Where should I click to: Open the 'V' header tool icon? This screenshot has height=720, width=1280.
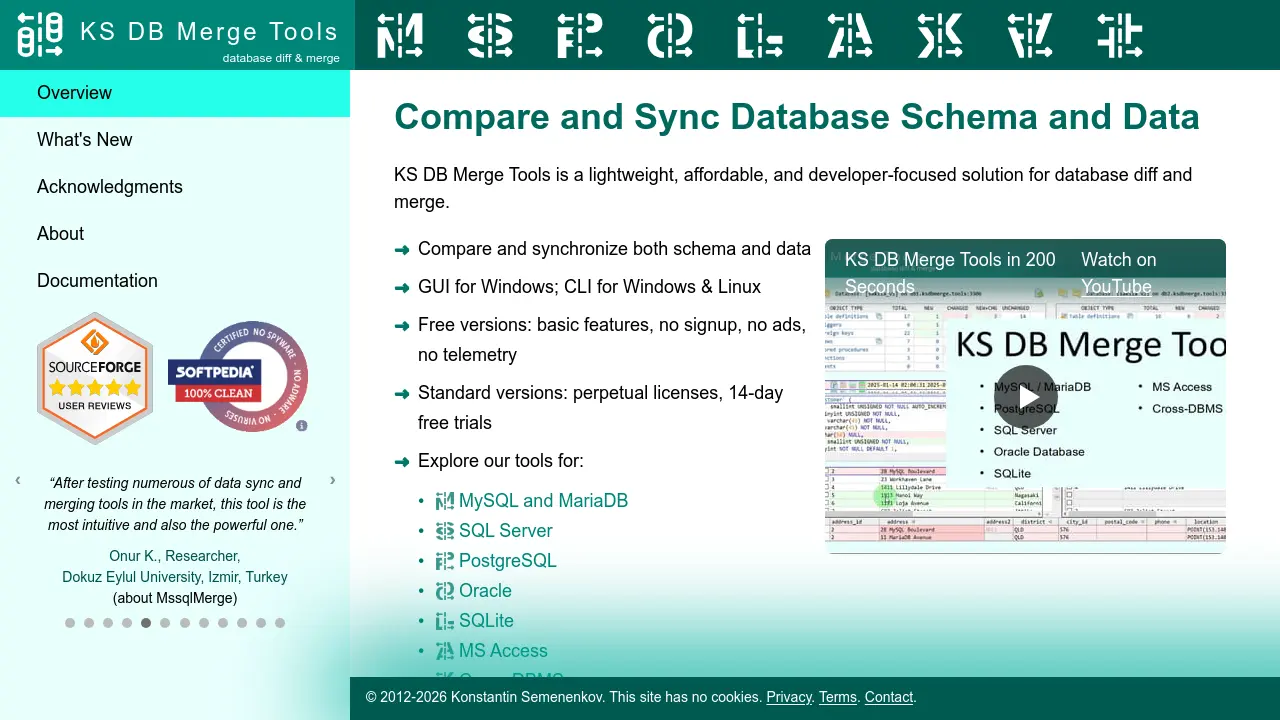click(x=1030, y=35)
